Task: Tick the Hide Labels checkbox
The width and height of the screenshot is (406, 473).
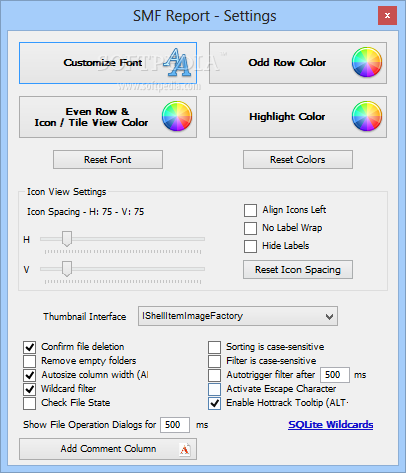Action: coord(250,246)
